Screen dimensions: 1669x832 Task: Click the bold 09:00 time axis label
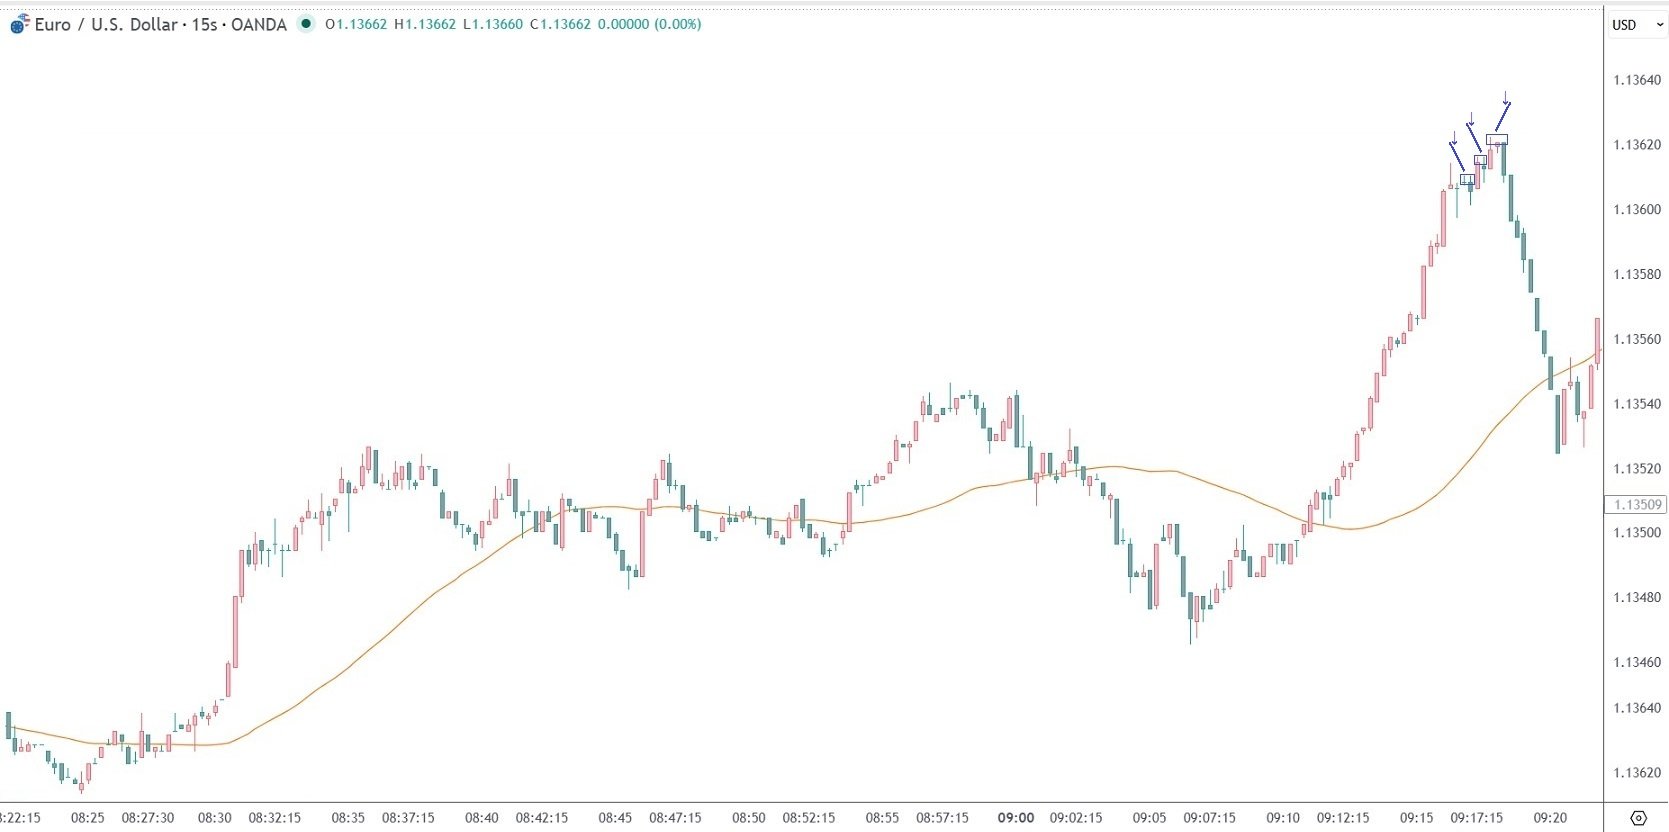[x=1016, y=818]
